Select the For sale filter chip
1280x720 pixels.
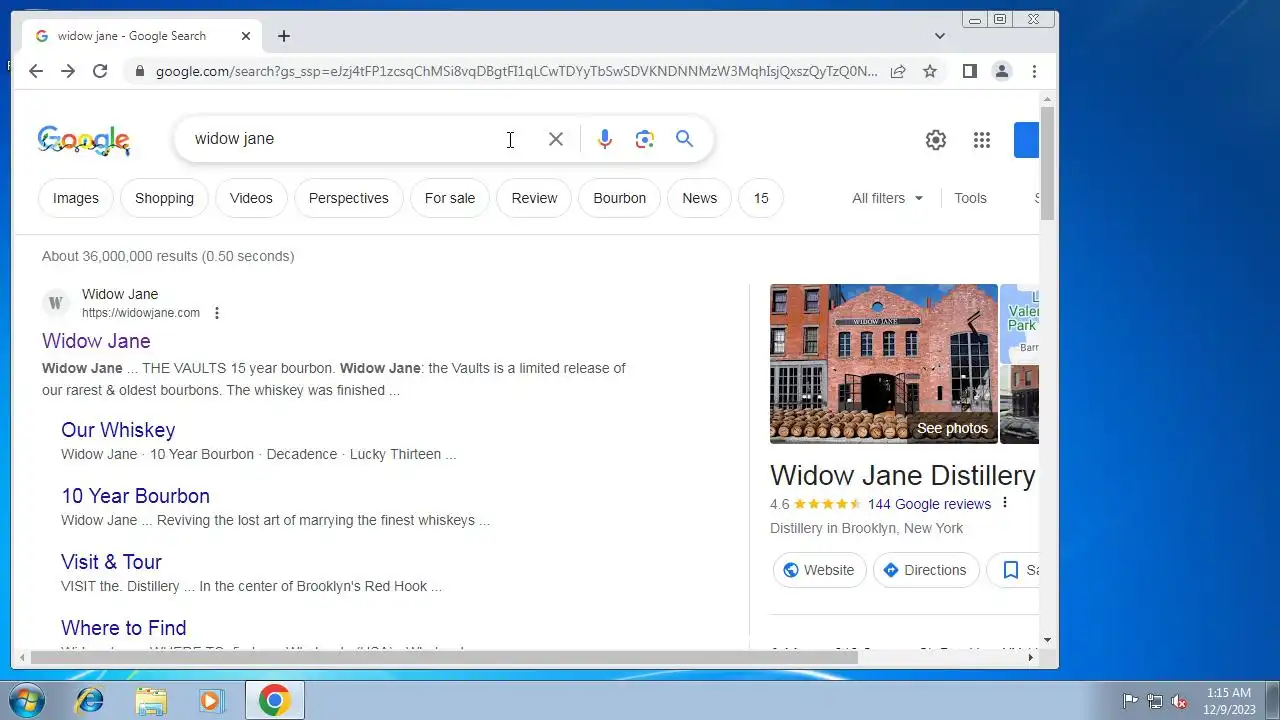coord(450,198)
